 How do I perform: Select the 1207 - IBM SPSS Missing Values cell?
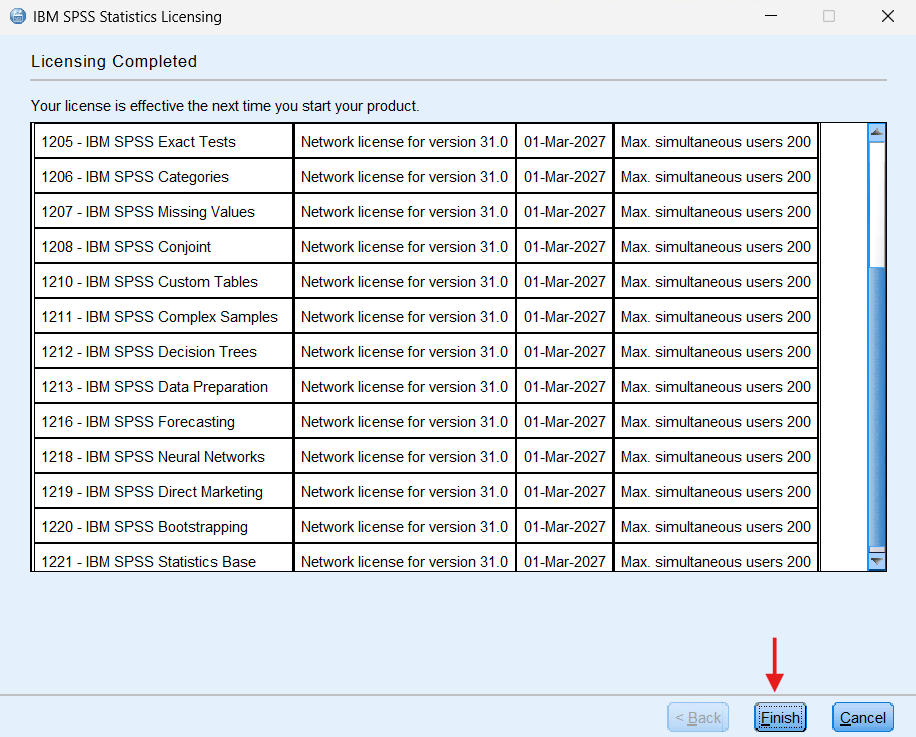[x=164, y=211]
